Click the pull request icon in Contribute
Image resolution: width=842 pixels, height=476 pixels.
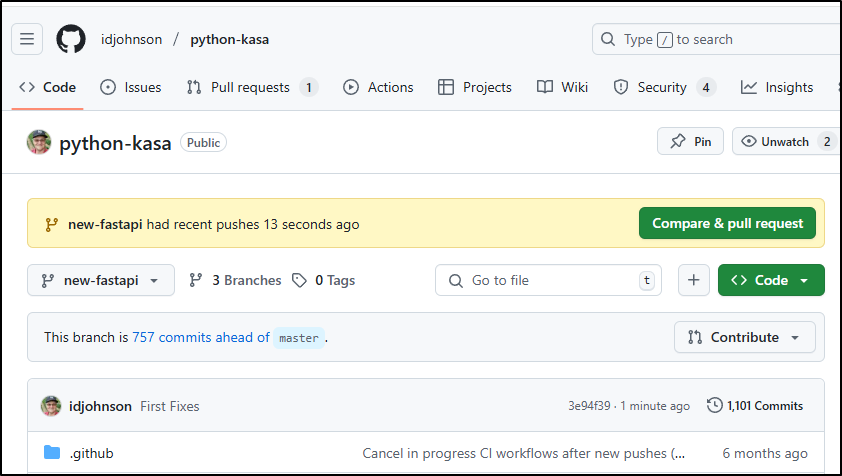695,337
